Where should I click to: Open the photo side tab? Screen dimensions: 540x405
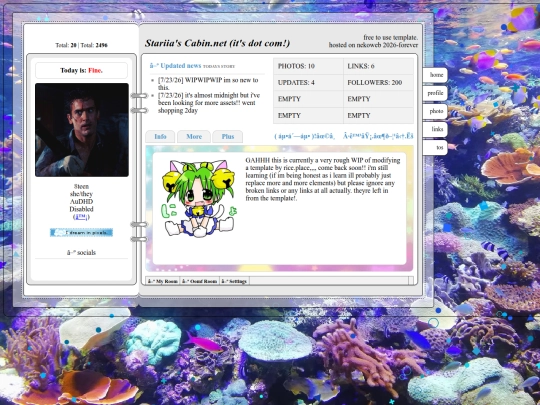435,111
